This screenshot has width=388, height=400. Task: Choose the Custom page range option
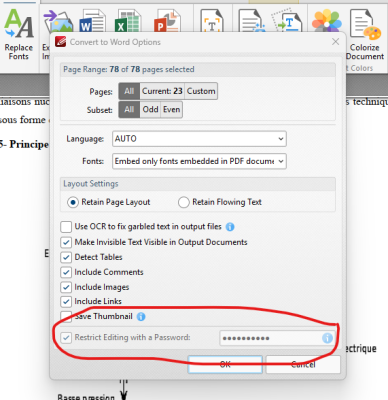tap(201, 91)
